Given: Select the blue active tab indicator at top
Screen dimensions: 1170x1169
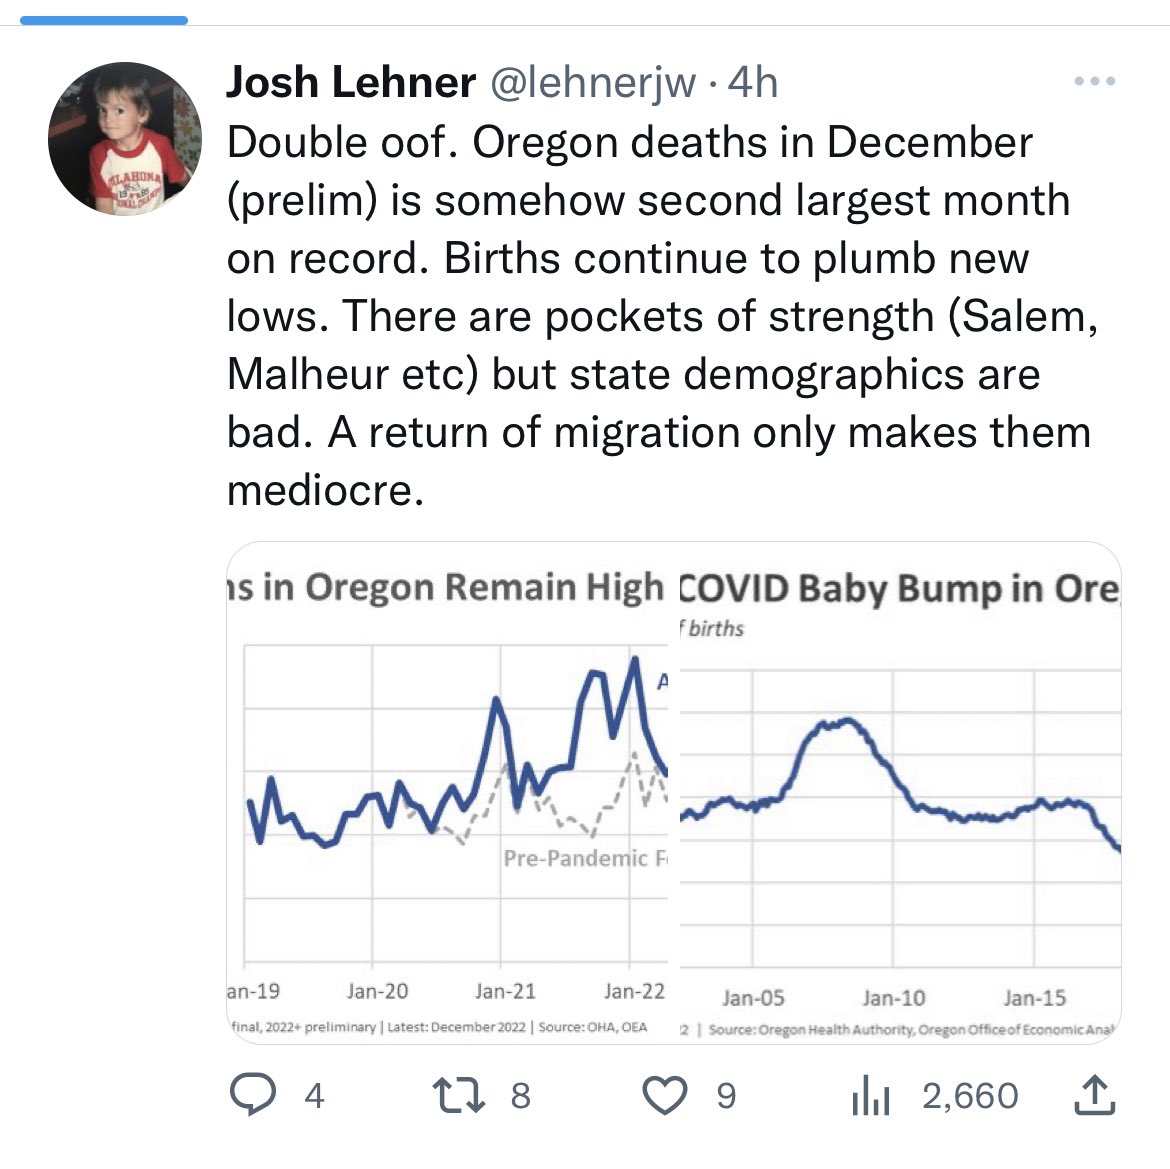Looking at the screenshot, I should pyautogui.click(x=104, y=20).
